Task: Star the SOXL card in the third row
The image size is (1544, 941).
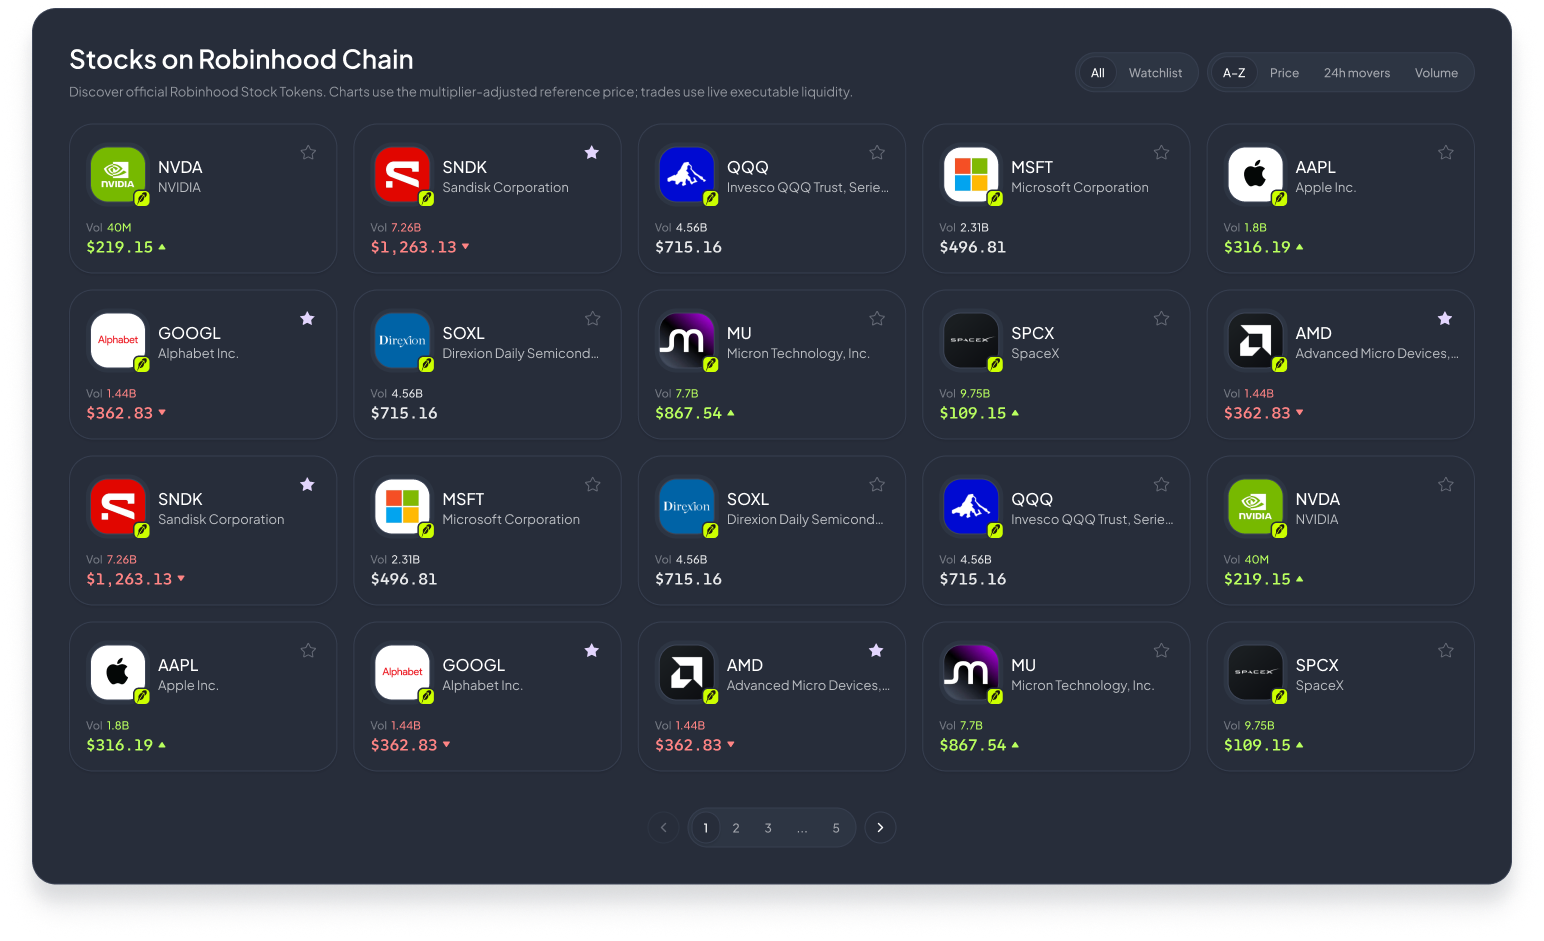Action: tap(877, 485)
